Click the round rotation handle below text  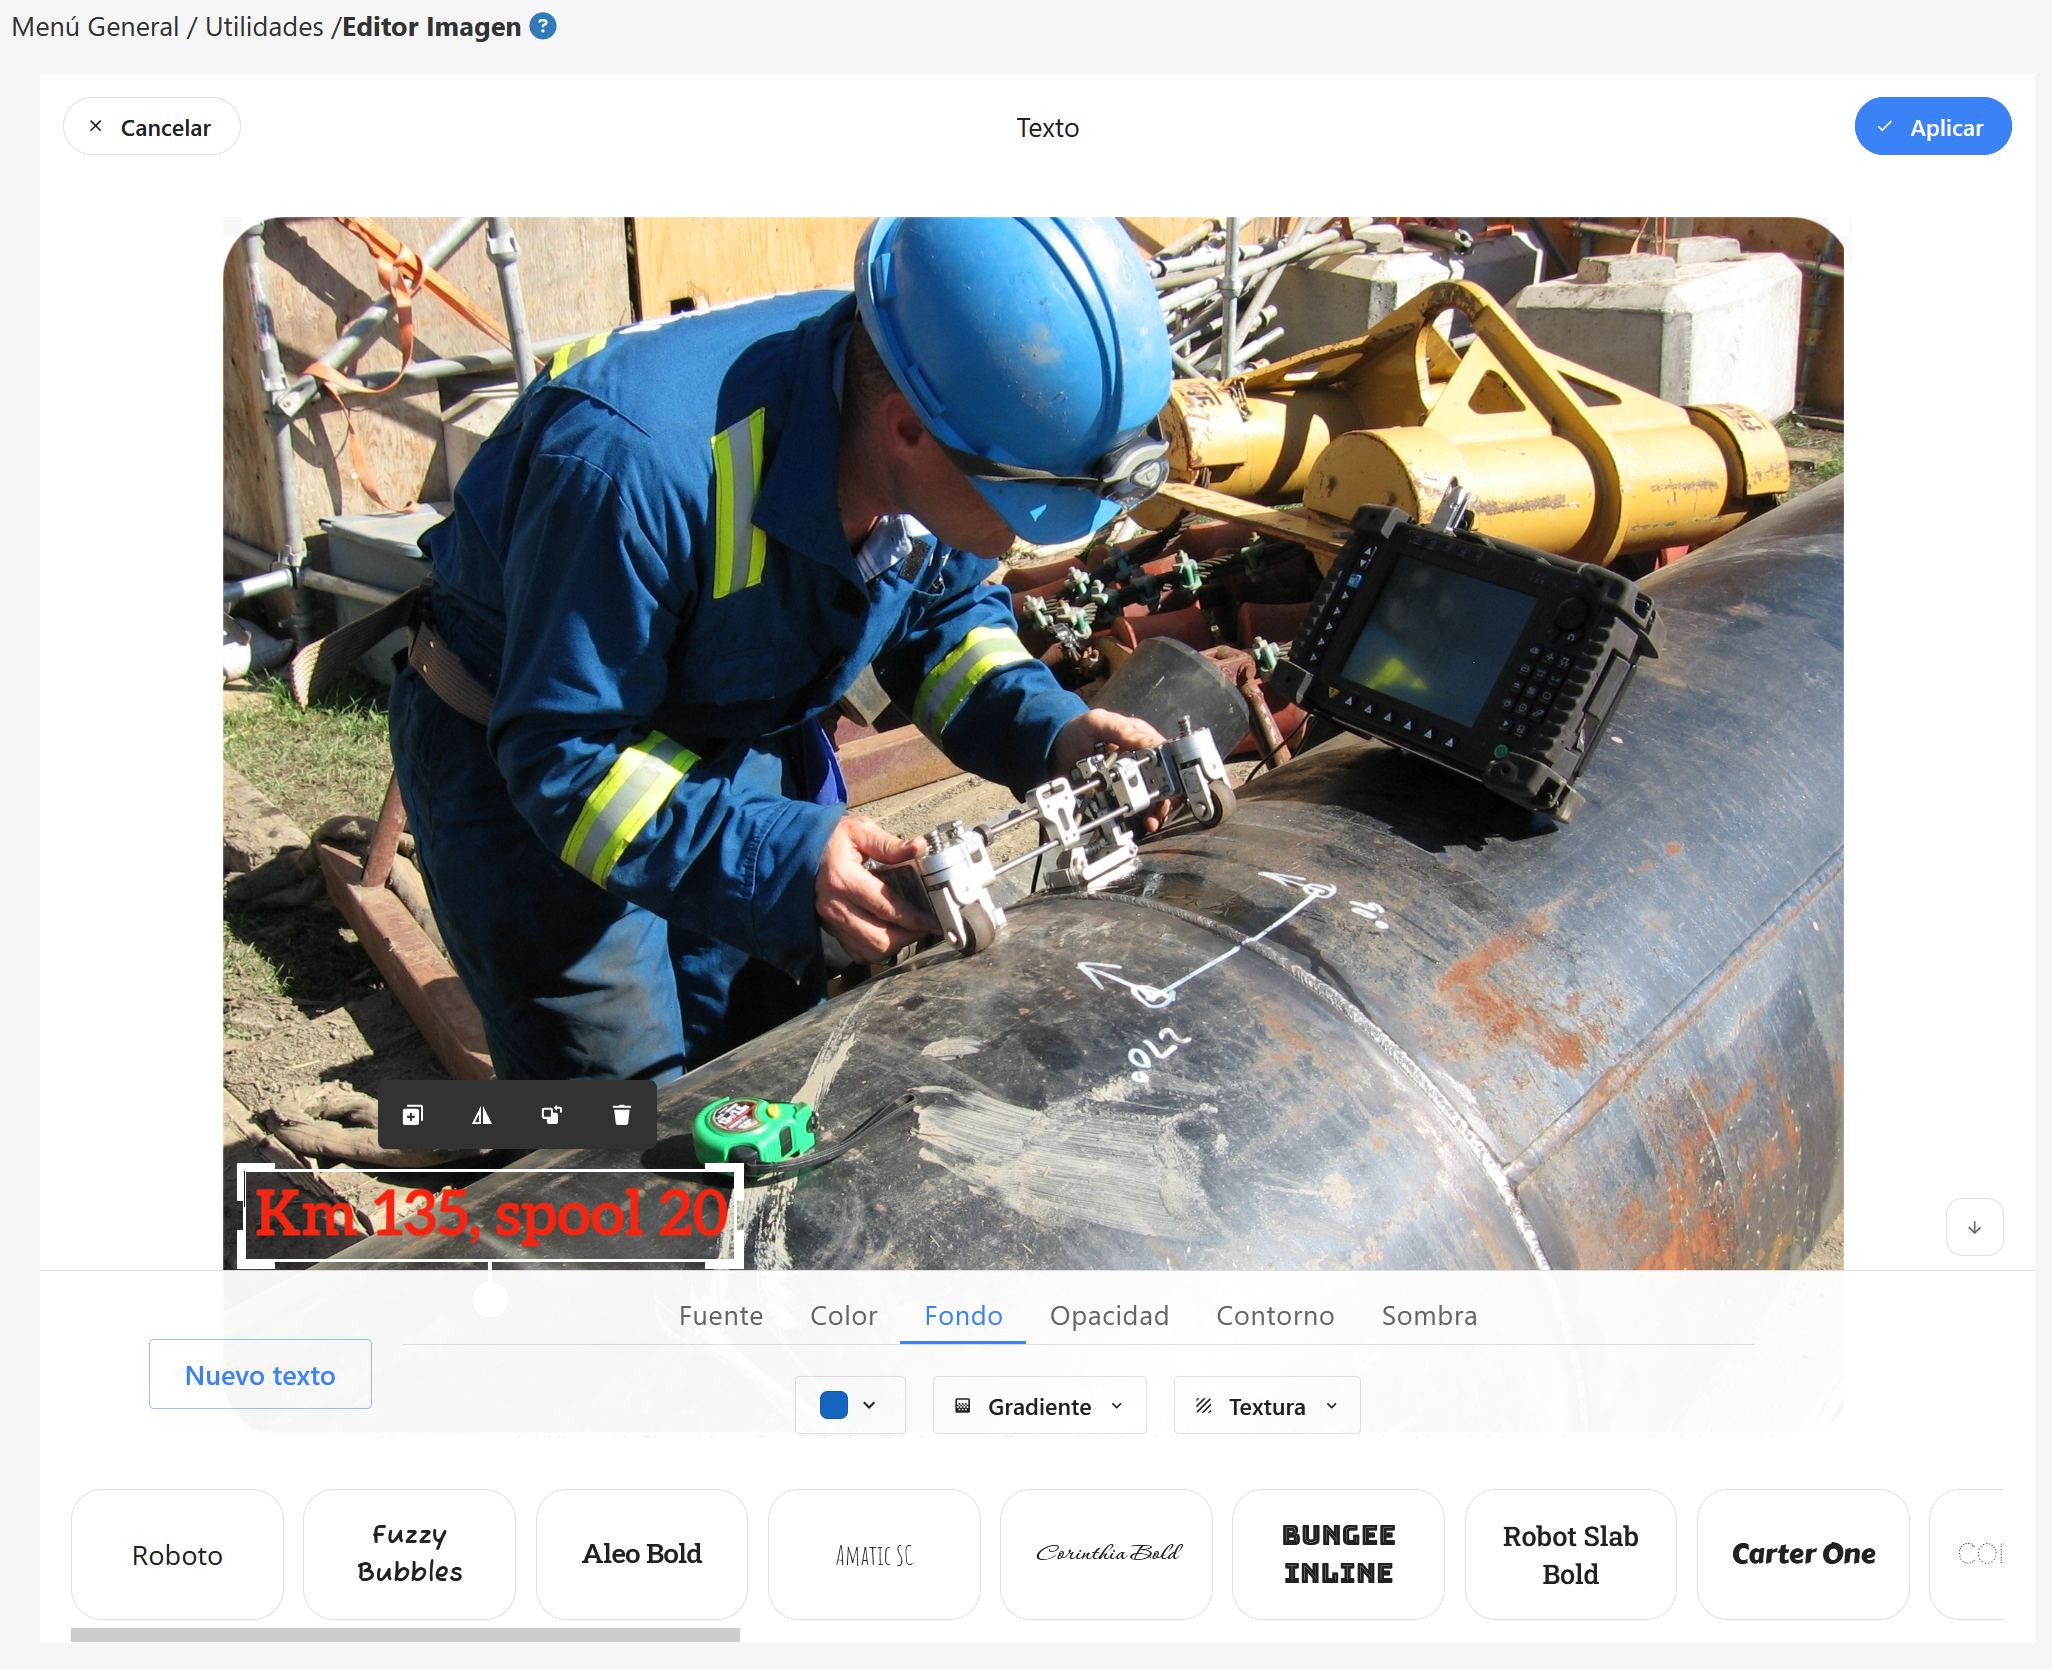pos(490,1300)
